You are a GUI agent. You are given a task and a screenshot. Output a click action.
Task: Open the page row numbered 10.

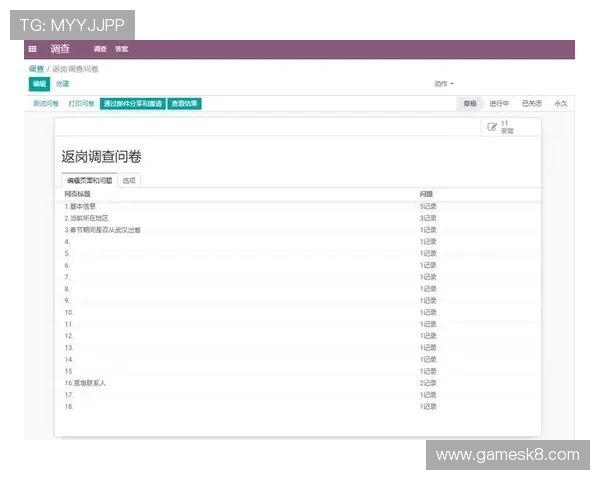click(x=298, y=313)
